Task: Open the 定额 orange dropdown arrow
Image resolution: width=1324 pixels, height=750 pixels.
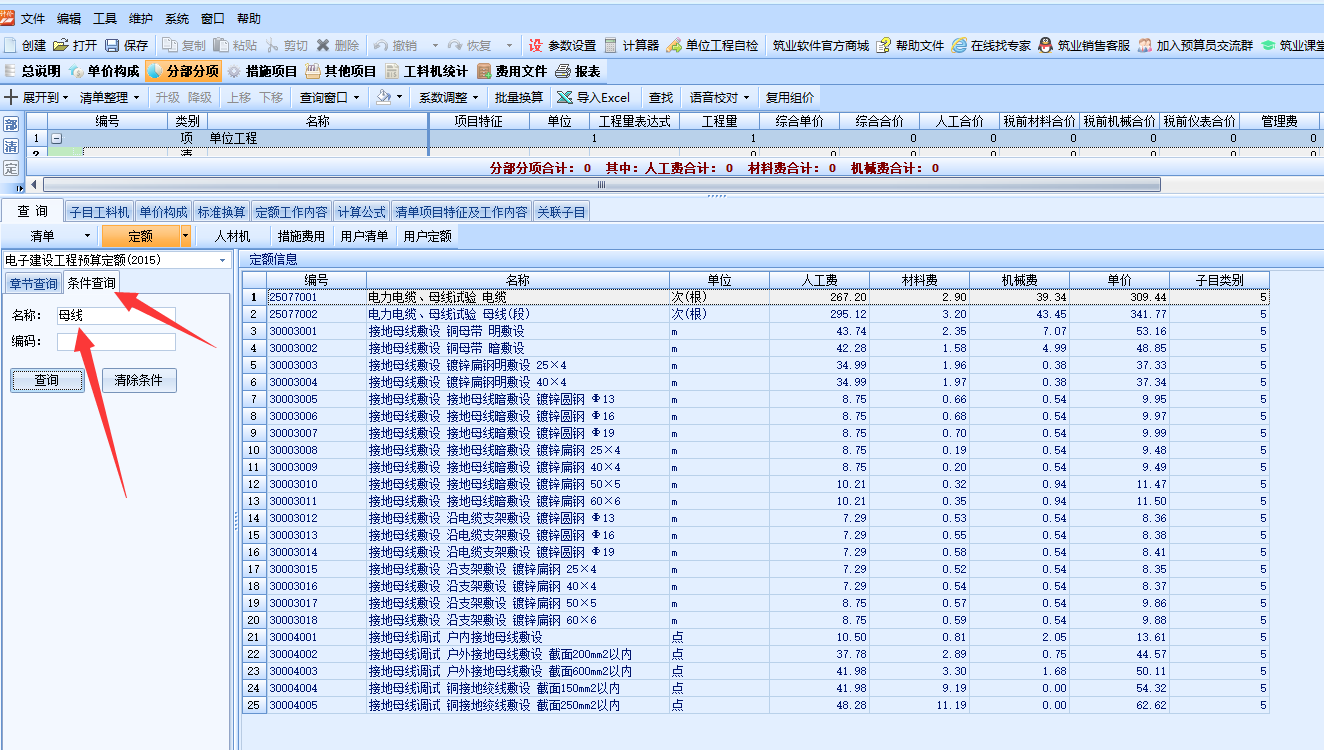Action: (x=186, y=236)
